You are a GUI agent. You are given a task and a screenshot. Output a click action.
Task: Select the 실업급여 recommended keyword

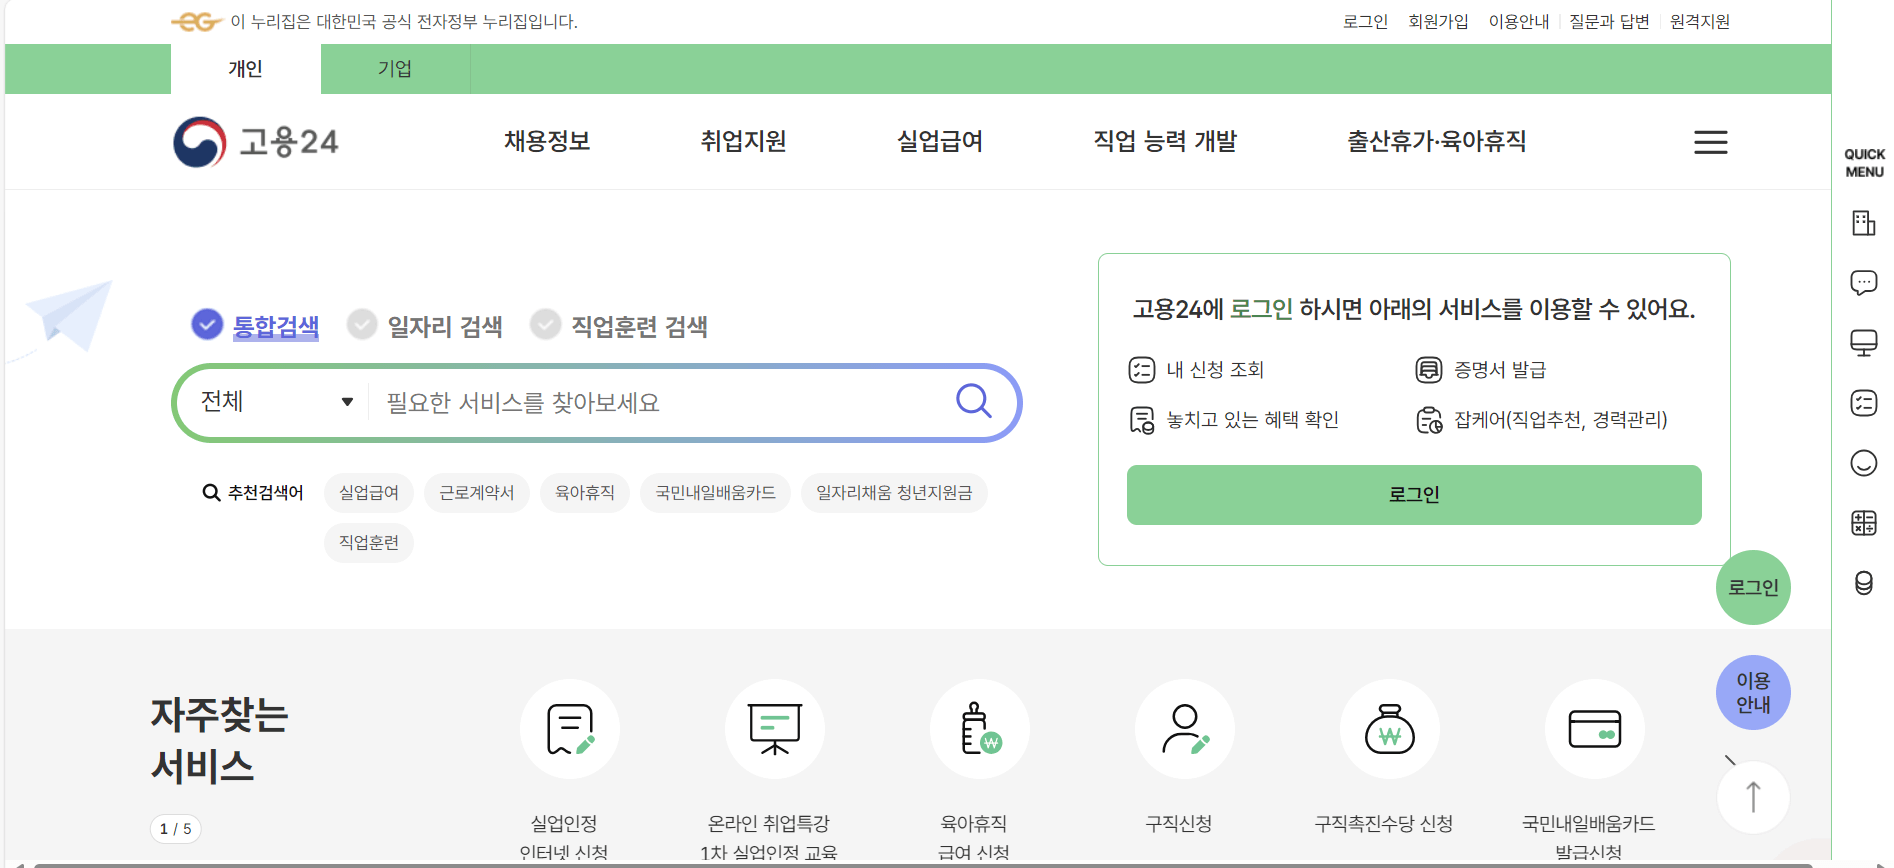pos(369,493)
